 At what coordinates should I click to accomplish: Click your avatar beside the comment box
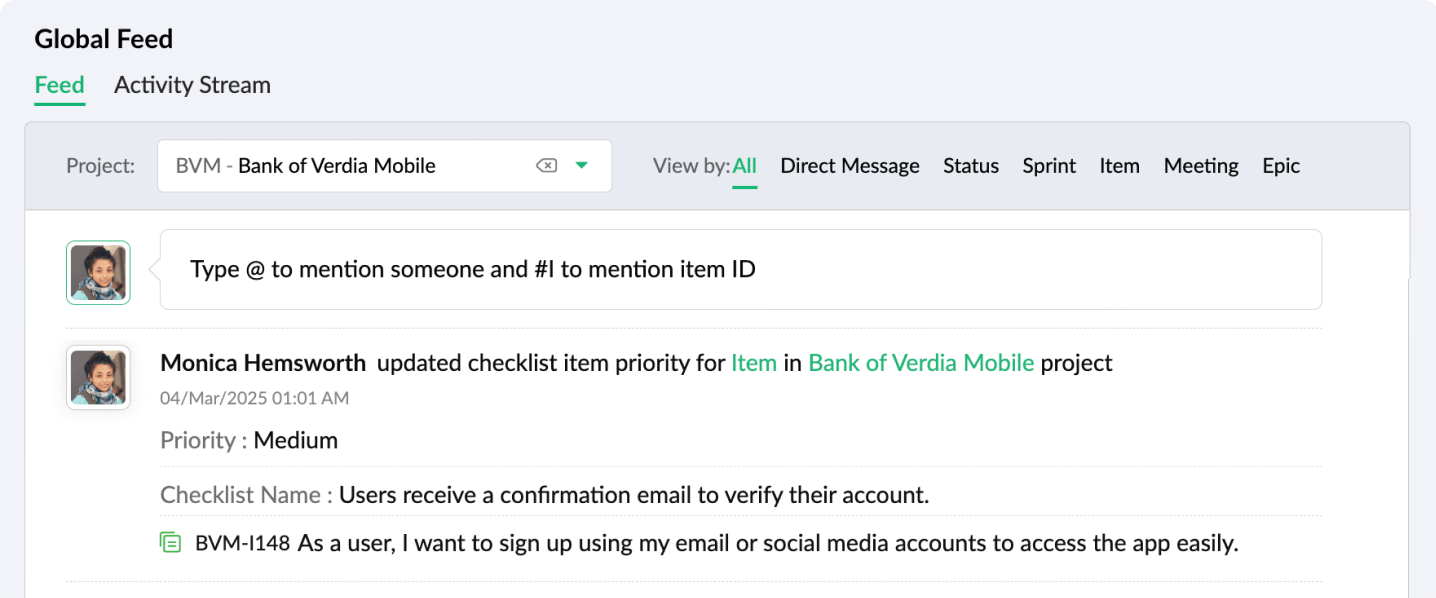click(x=98, y=272)
